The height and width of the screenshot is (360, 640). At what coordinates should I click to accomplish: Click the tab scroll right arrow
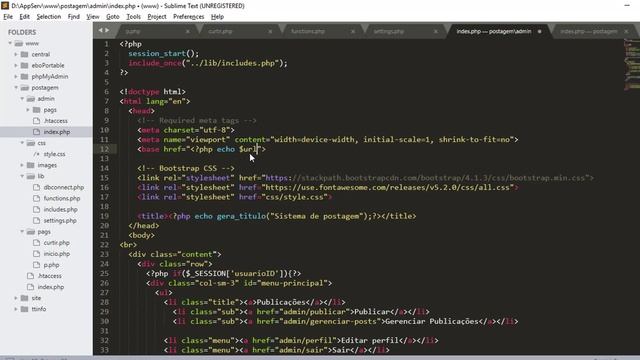(x=107, y=30)
